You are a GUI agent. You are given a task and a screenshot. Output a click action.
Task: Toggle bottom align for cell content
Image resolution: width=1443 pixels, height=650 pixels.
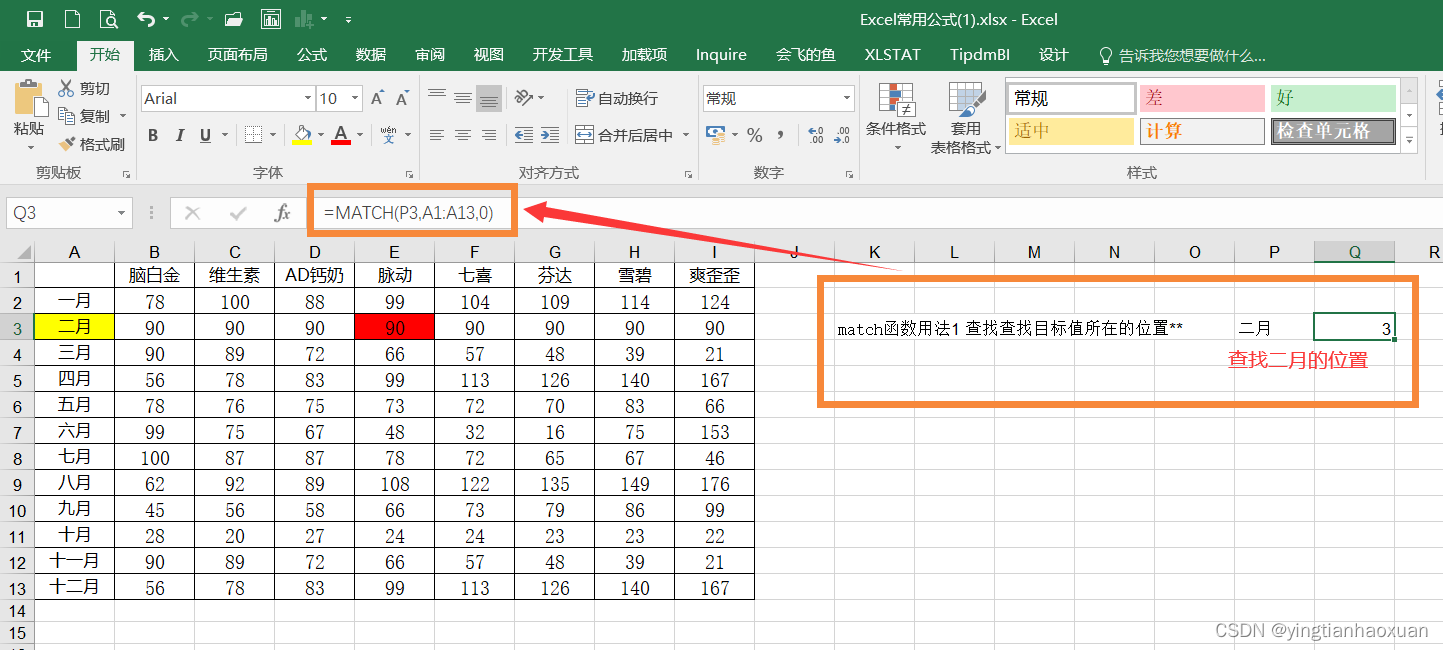[489, 98]
